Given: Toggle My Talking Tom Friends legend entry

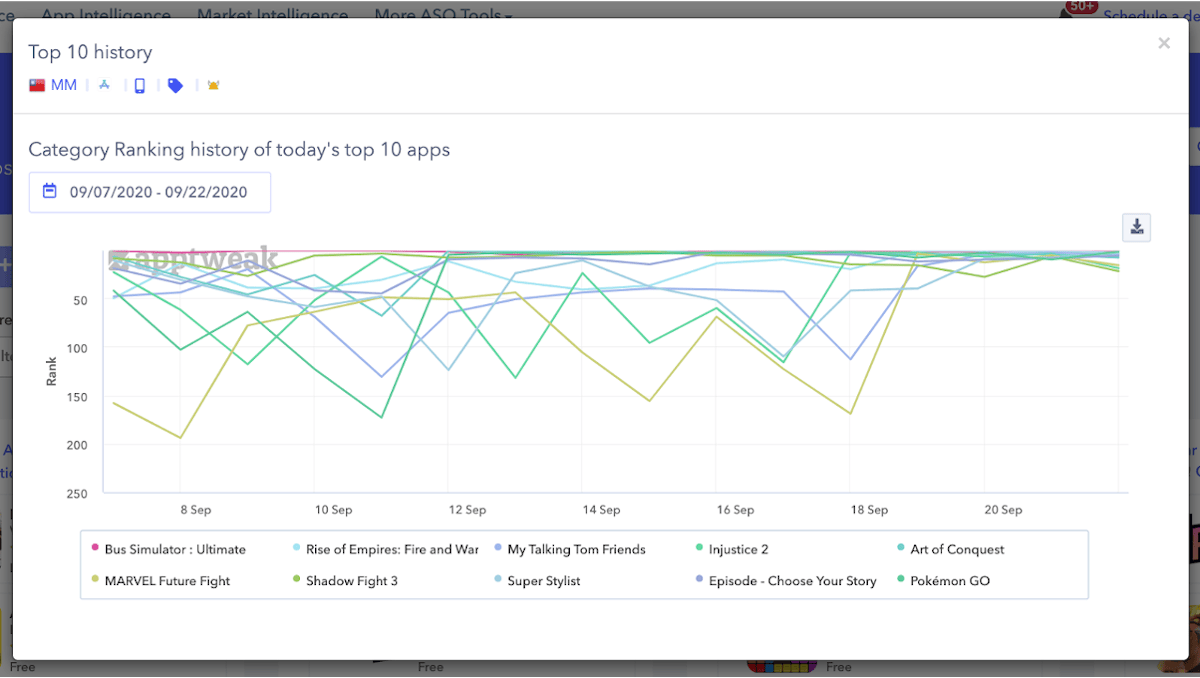Looking at the screenshot, I should point(576,549).
